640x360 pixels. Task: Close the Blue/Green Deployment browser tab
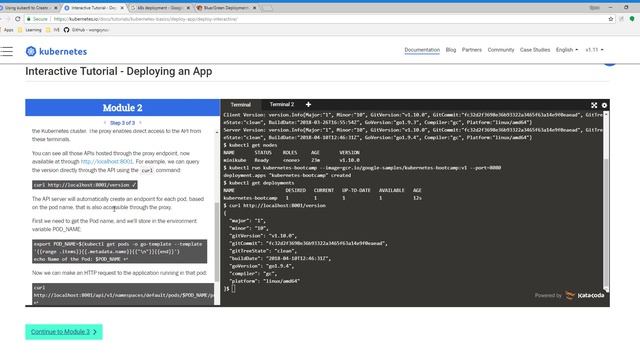pos(254,8)
